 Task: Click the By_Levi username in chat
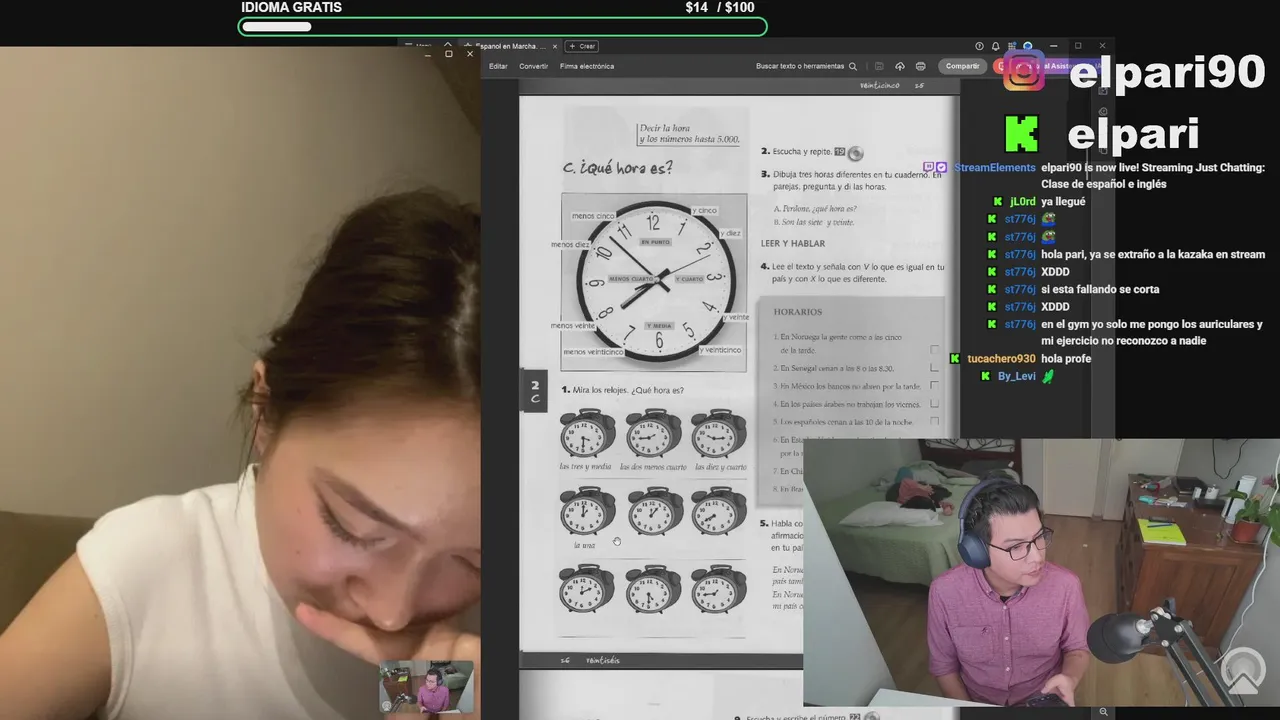[x=1017, y=376]
